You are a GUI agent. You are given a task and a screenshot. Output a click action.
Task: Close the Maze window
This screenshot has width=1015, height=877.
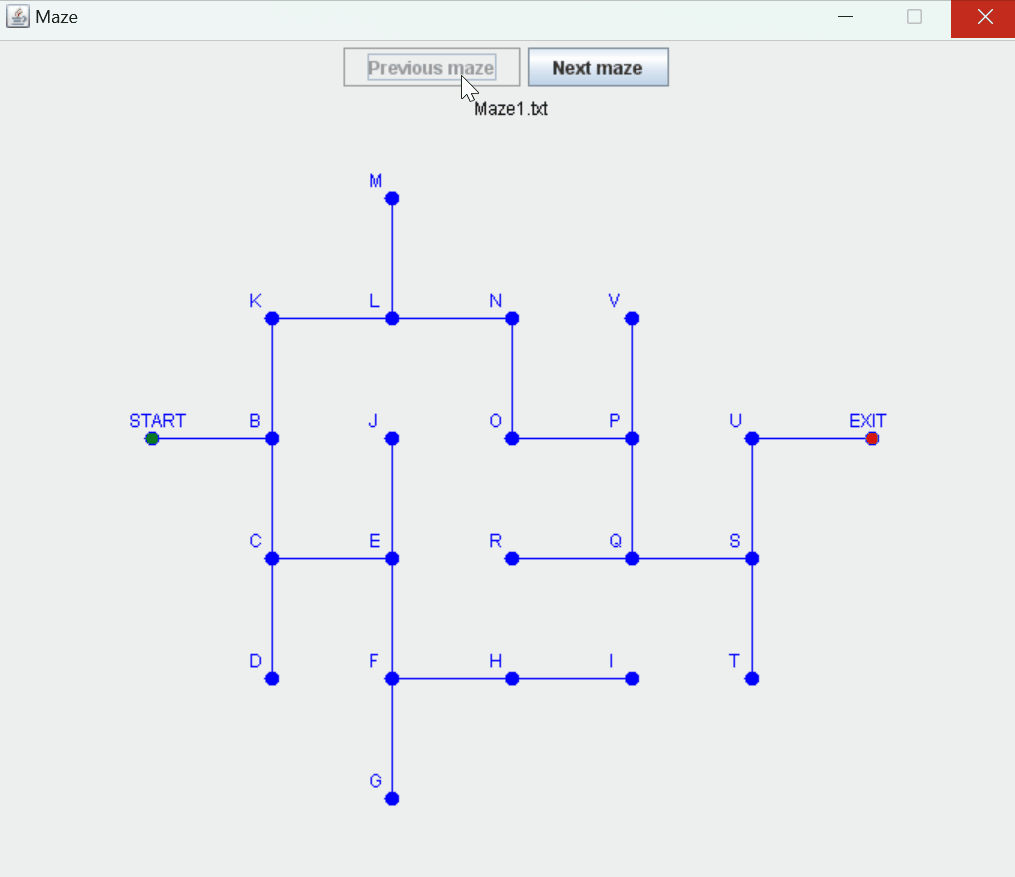(983, 18)
